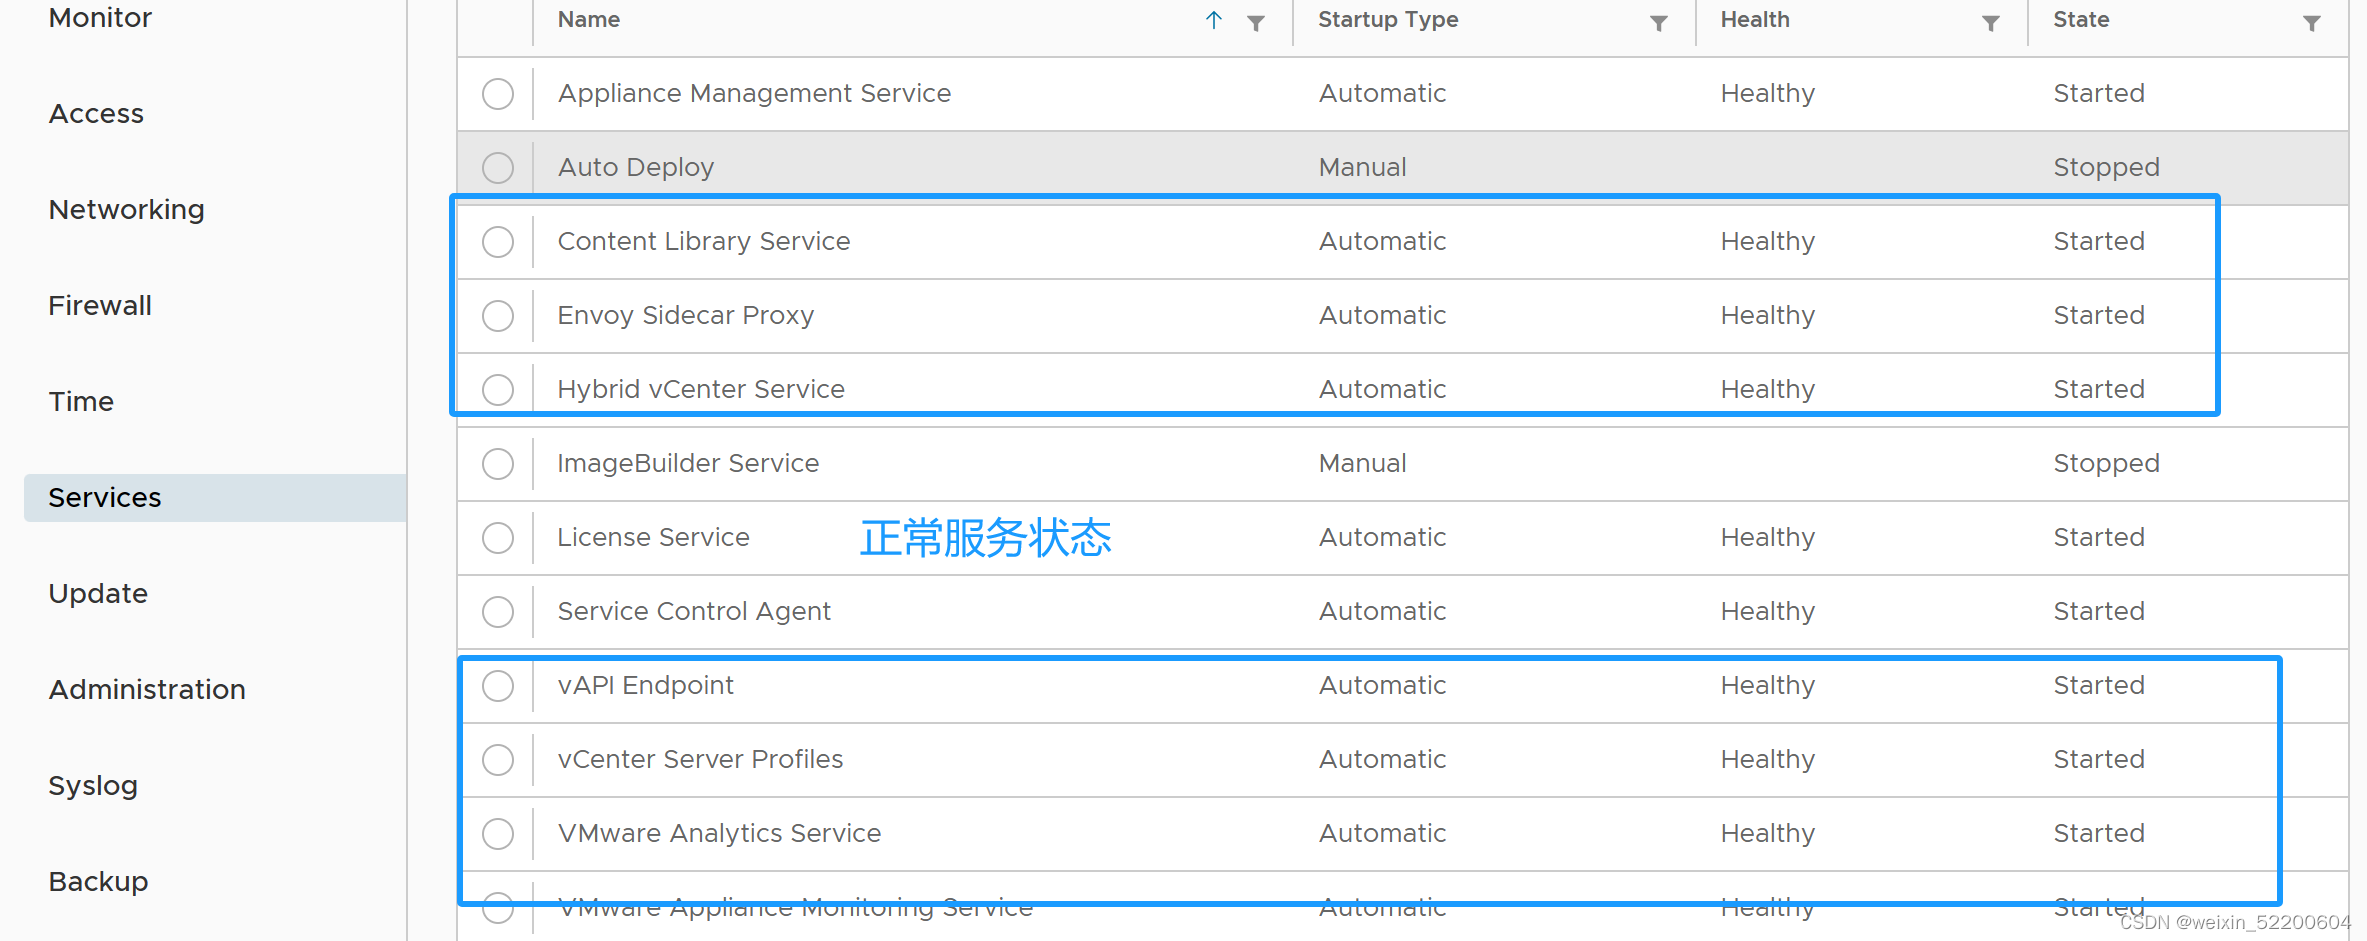
Task: Select the Auto Deploy radio button
Action: tap(498, 168)
